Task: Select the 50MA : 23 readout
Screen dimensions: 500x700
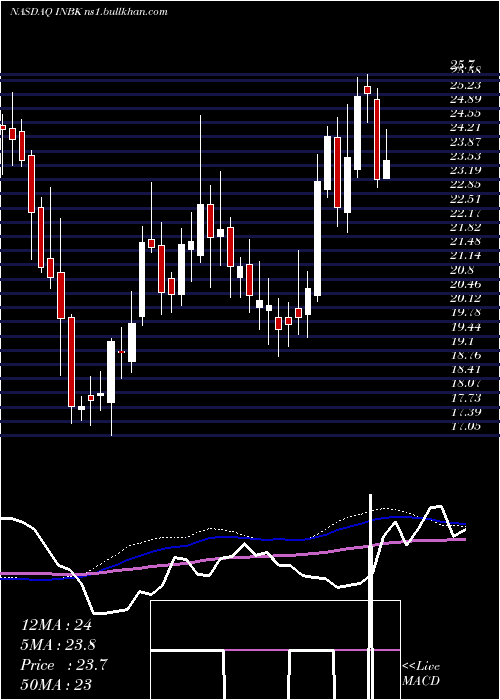Action: pos(56,685)
